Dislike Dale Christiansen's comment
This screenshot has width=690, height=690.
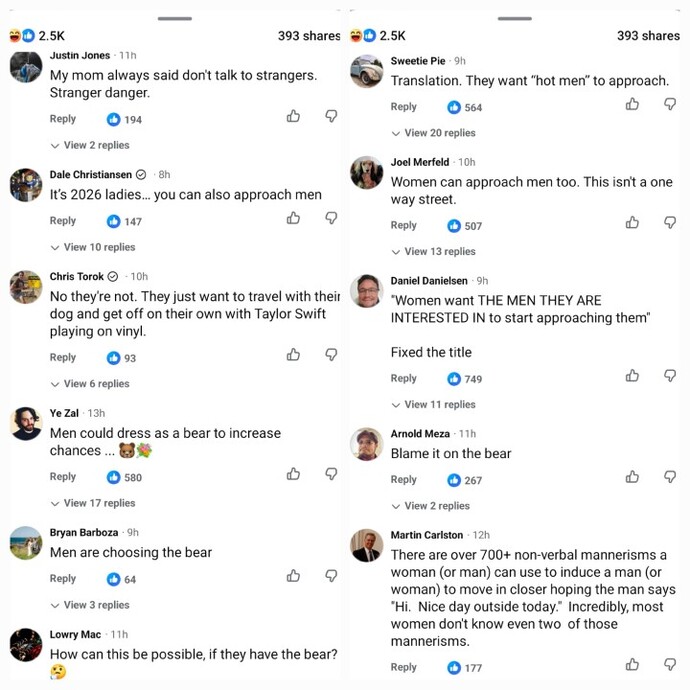331,218
